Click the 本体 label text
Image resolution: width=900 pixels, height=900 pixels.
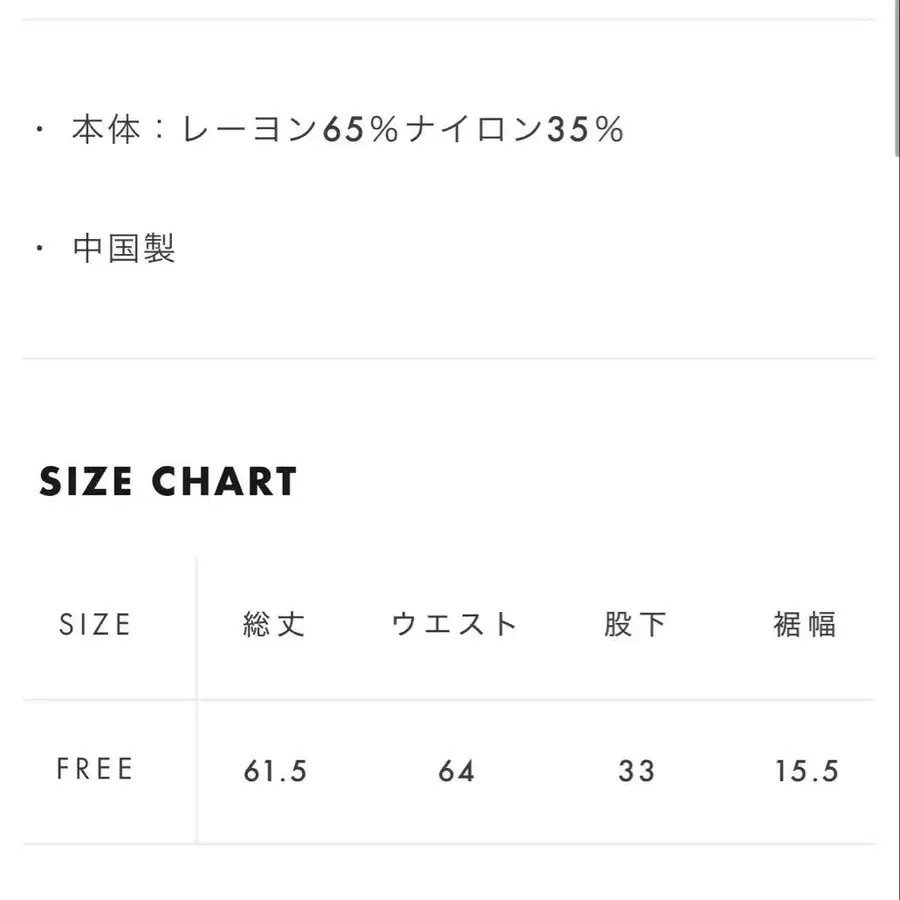click(106, 129)
